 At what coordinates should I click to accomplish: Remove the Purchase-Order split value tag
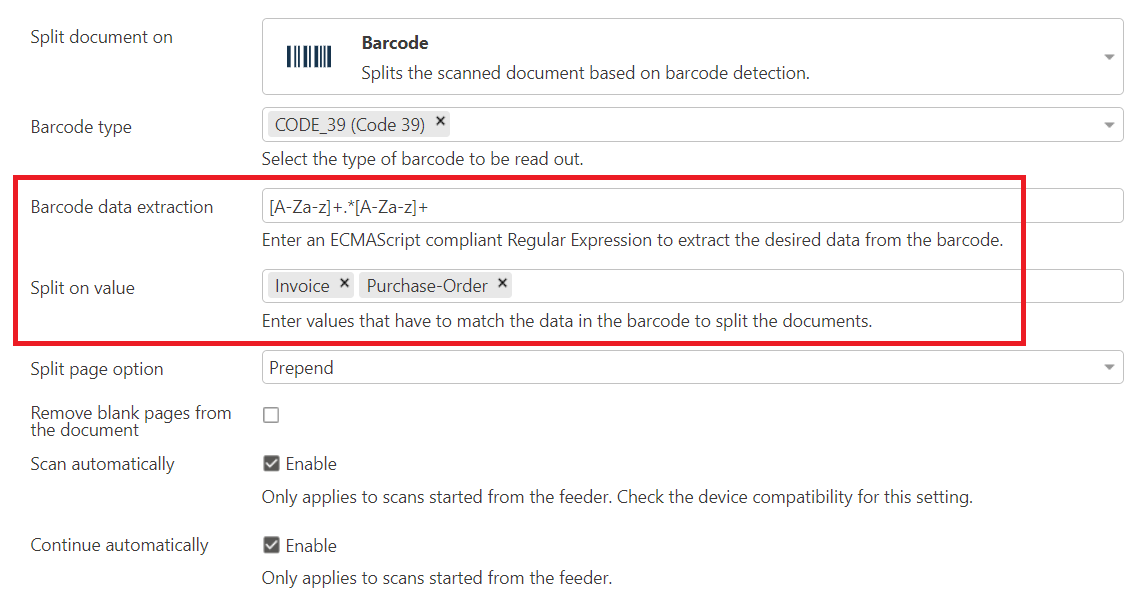(x=502, y=283)
